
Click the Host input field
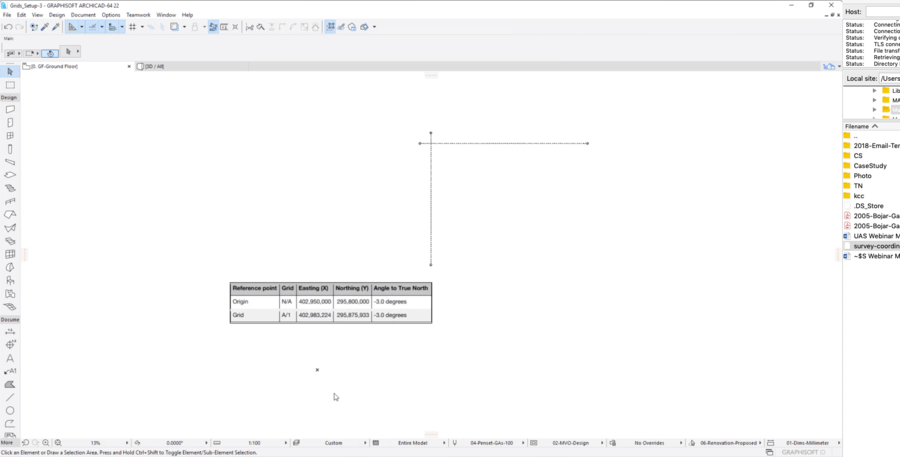(x=882, y=11)
